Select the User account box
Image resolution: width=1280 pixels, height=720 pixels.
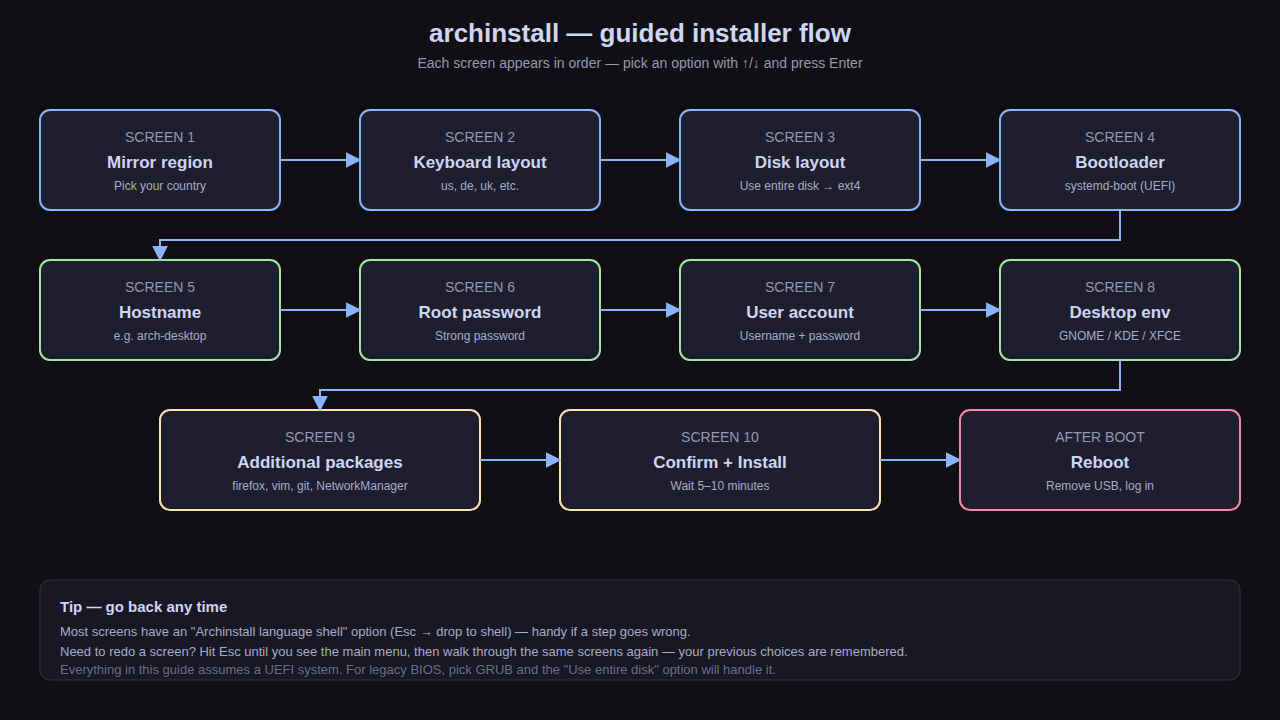point(800,310)
